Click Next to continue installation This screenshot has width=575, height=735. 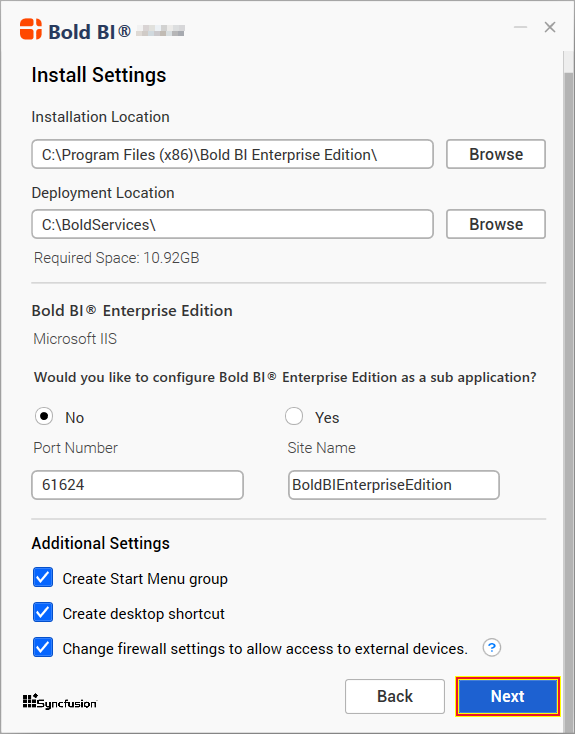point(508,697)
